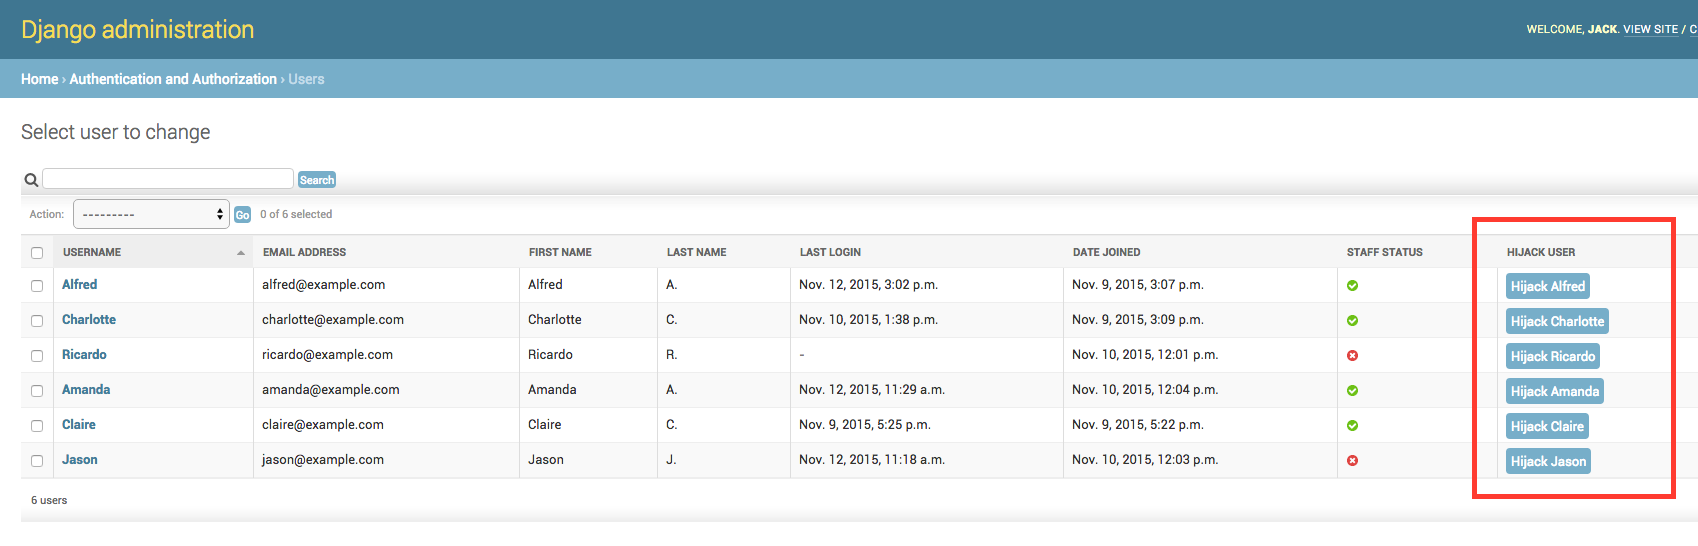Click the Hijack User column header
This screenshot has width=1698, height=546.
(1541, 252)
